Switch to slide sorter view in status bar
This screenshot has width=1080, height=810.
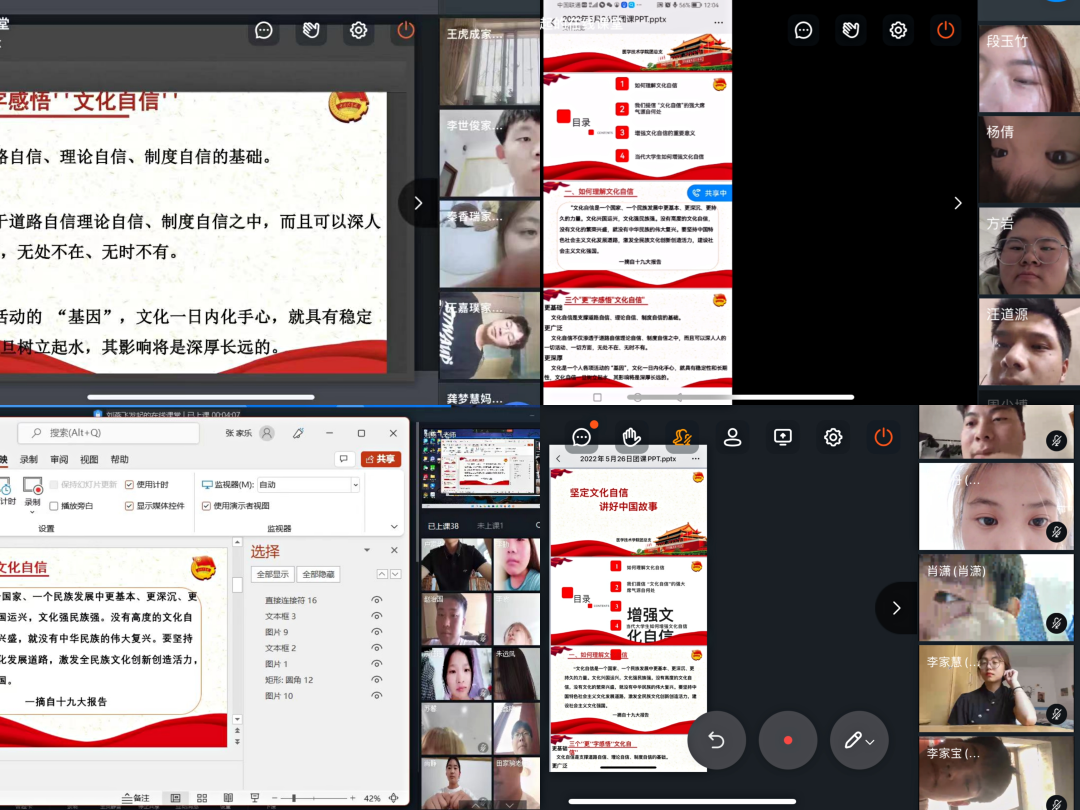[x=202, y=798]
